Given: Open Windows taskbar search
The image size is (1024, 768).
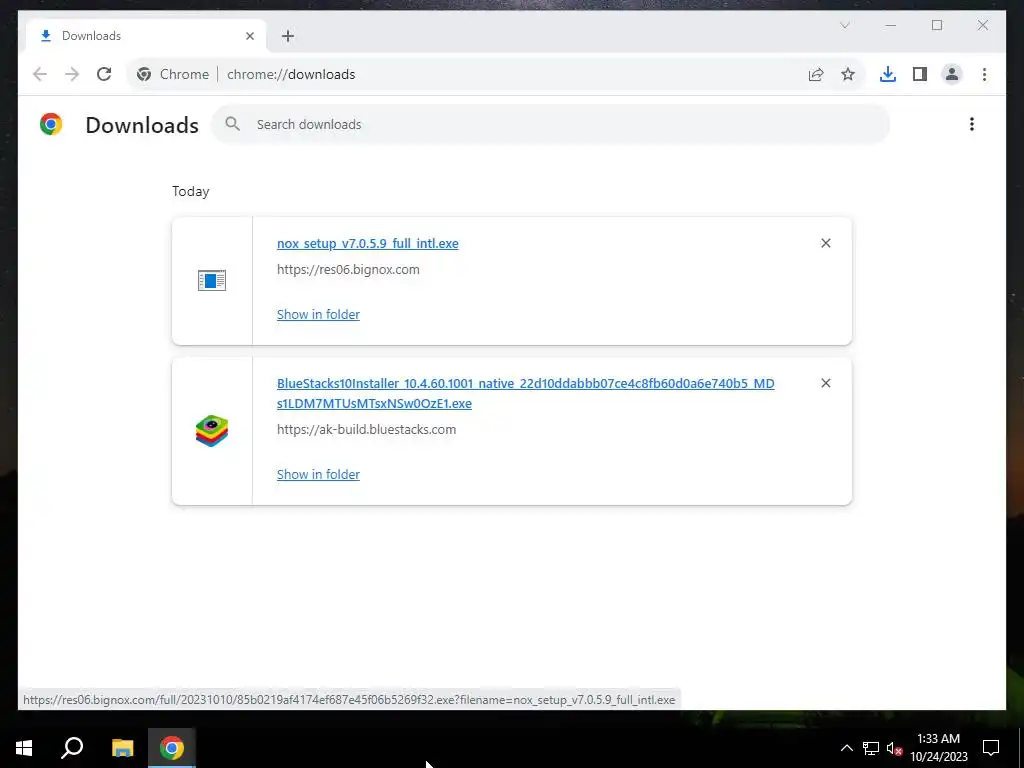Looking at the screenshot, I should [x=72, y=748].
